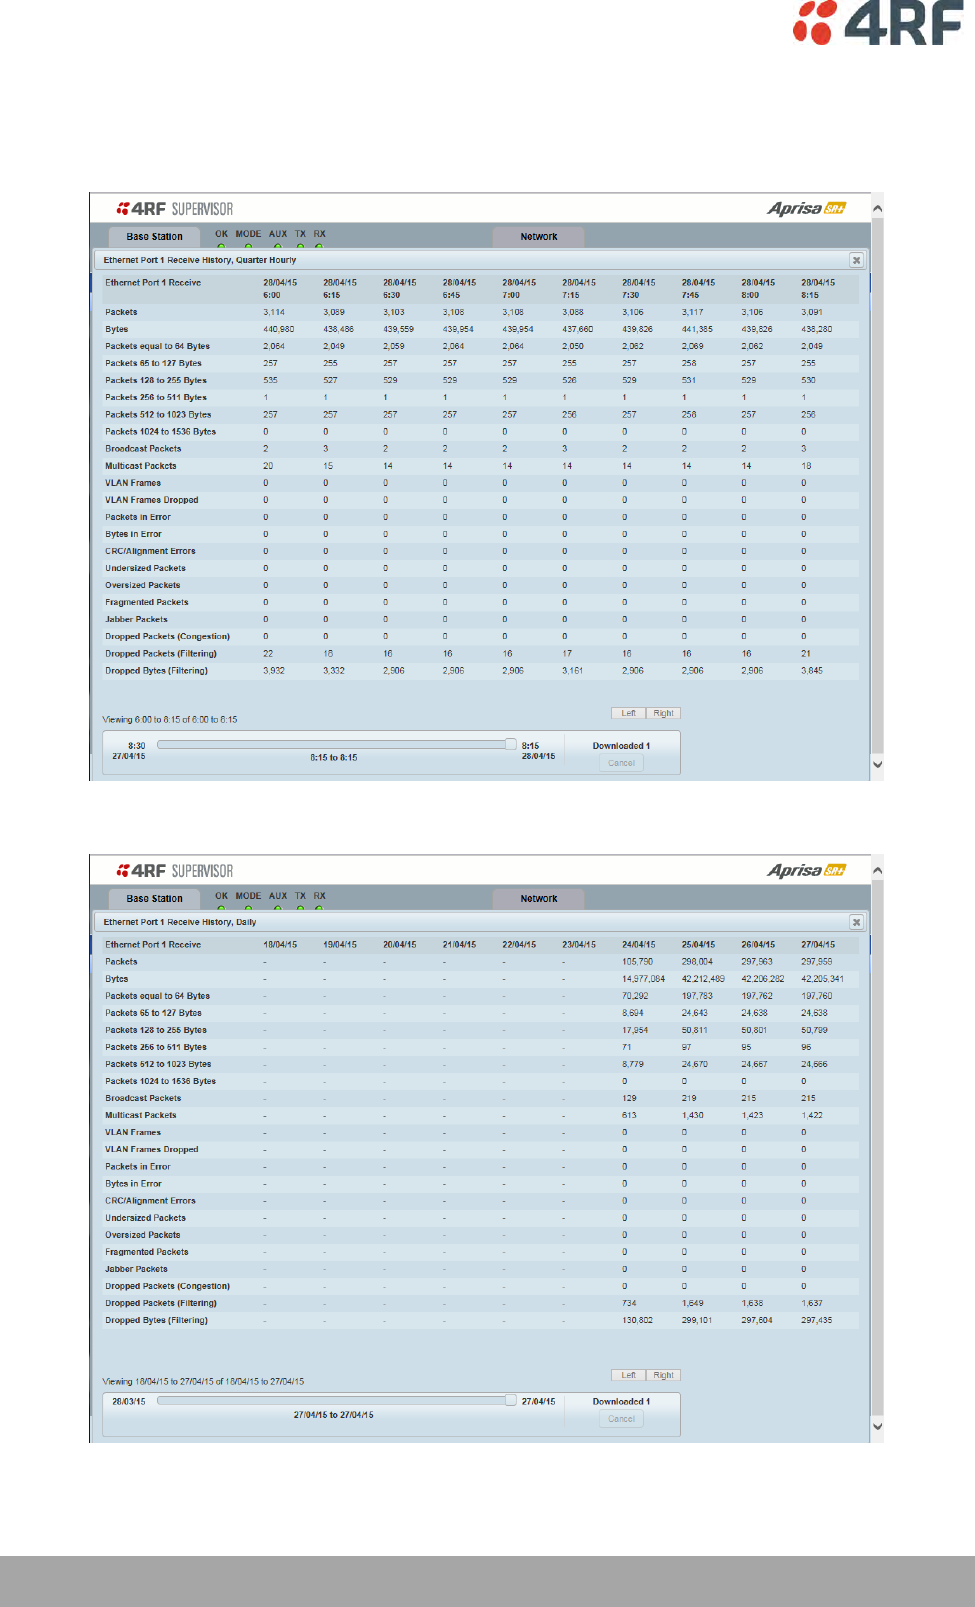Click the RX status LED in upper window
The height and width of the screenshot is (1607, 975).
[x=319, y=245]
